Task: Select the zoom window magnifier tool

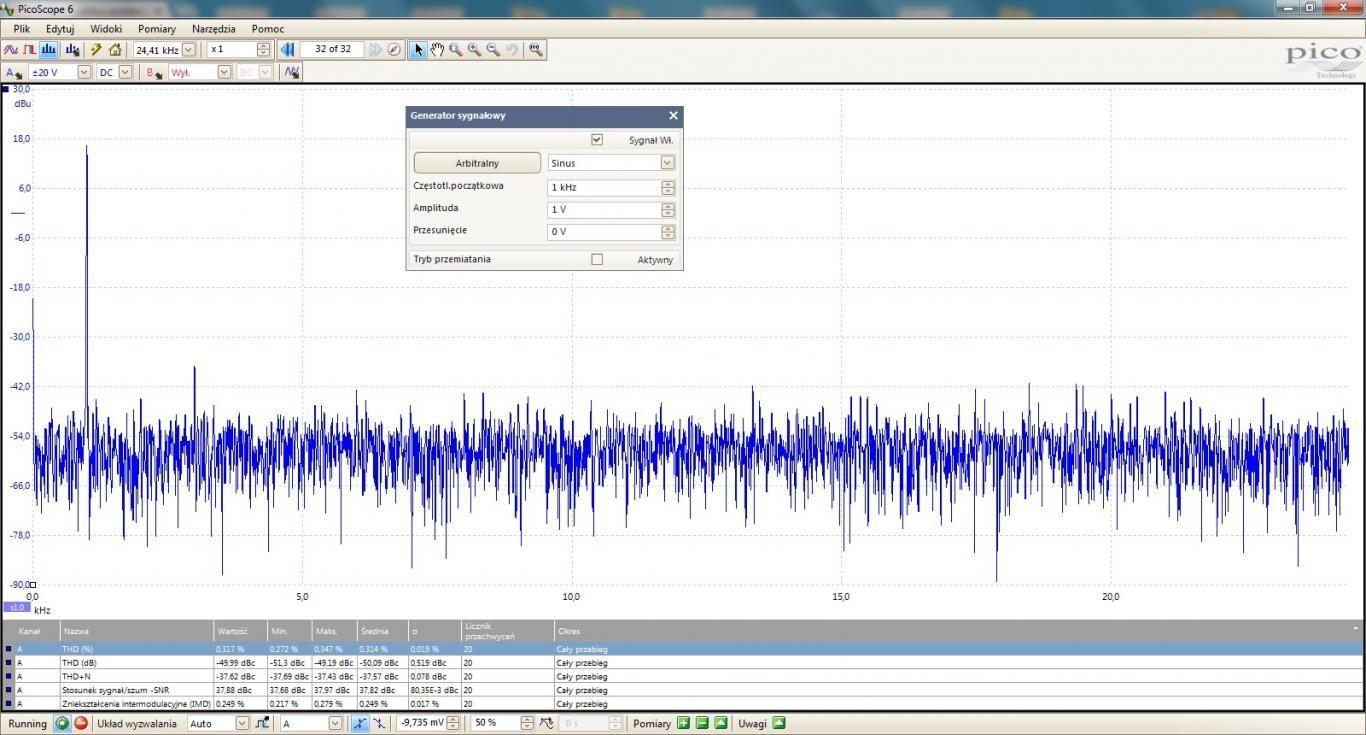Action: 456,49
